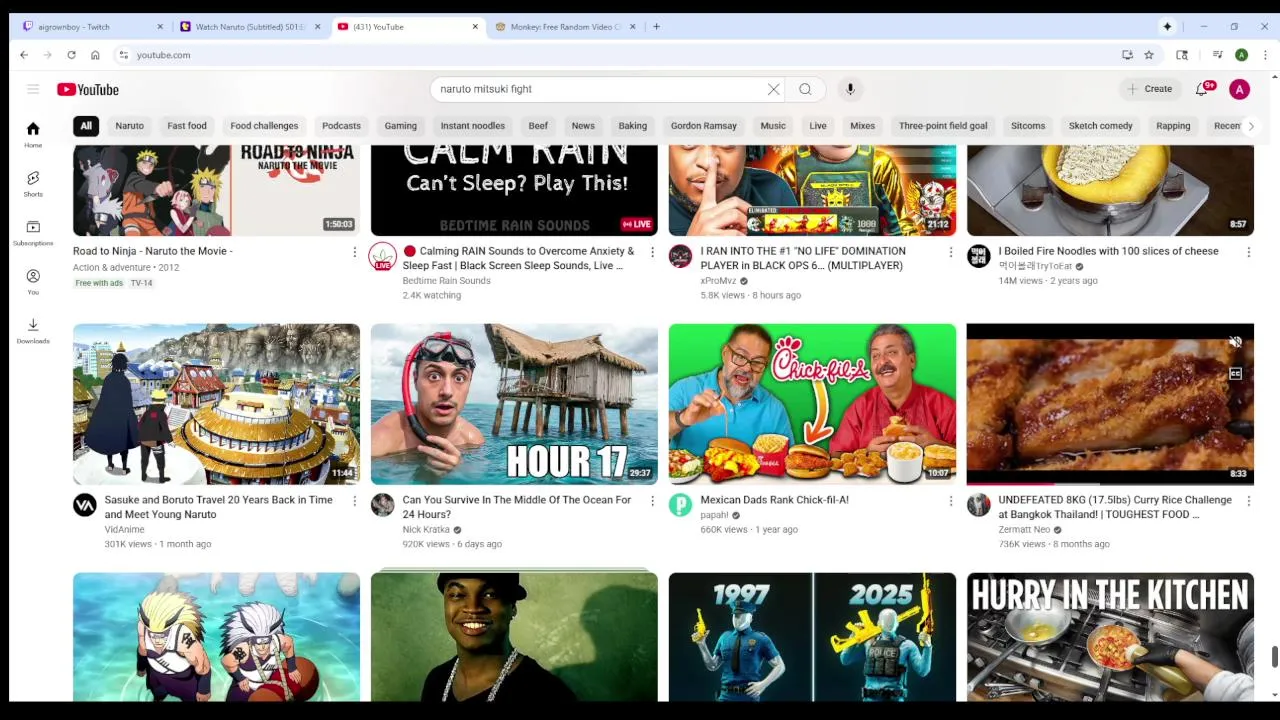Select the Gordon Ramsay category chip
The width and height of the screenshot is (1280, 720).
coord(703,126)
